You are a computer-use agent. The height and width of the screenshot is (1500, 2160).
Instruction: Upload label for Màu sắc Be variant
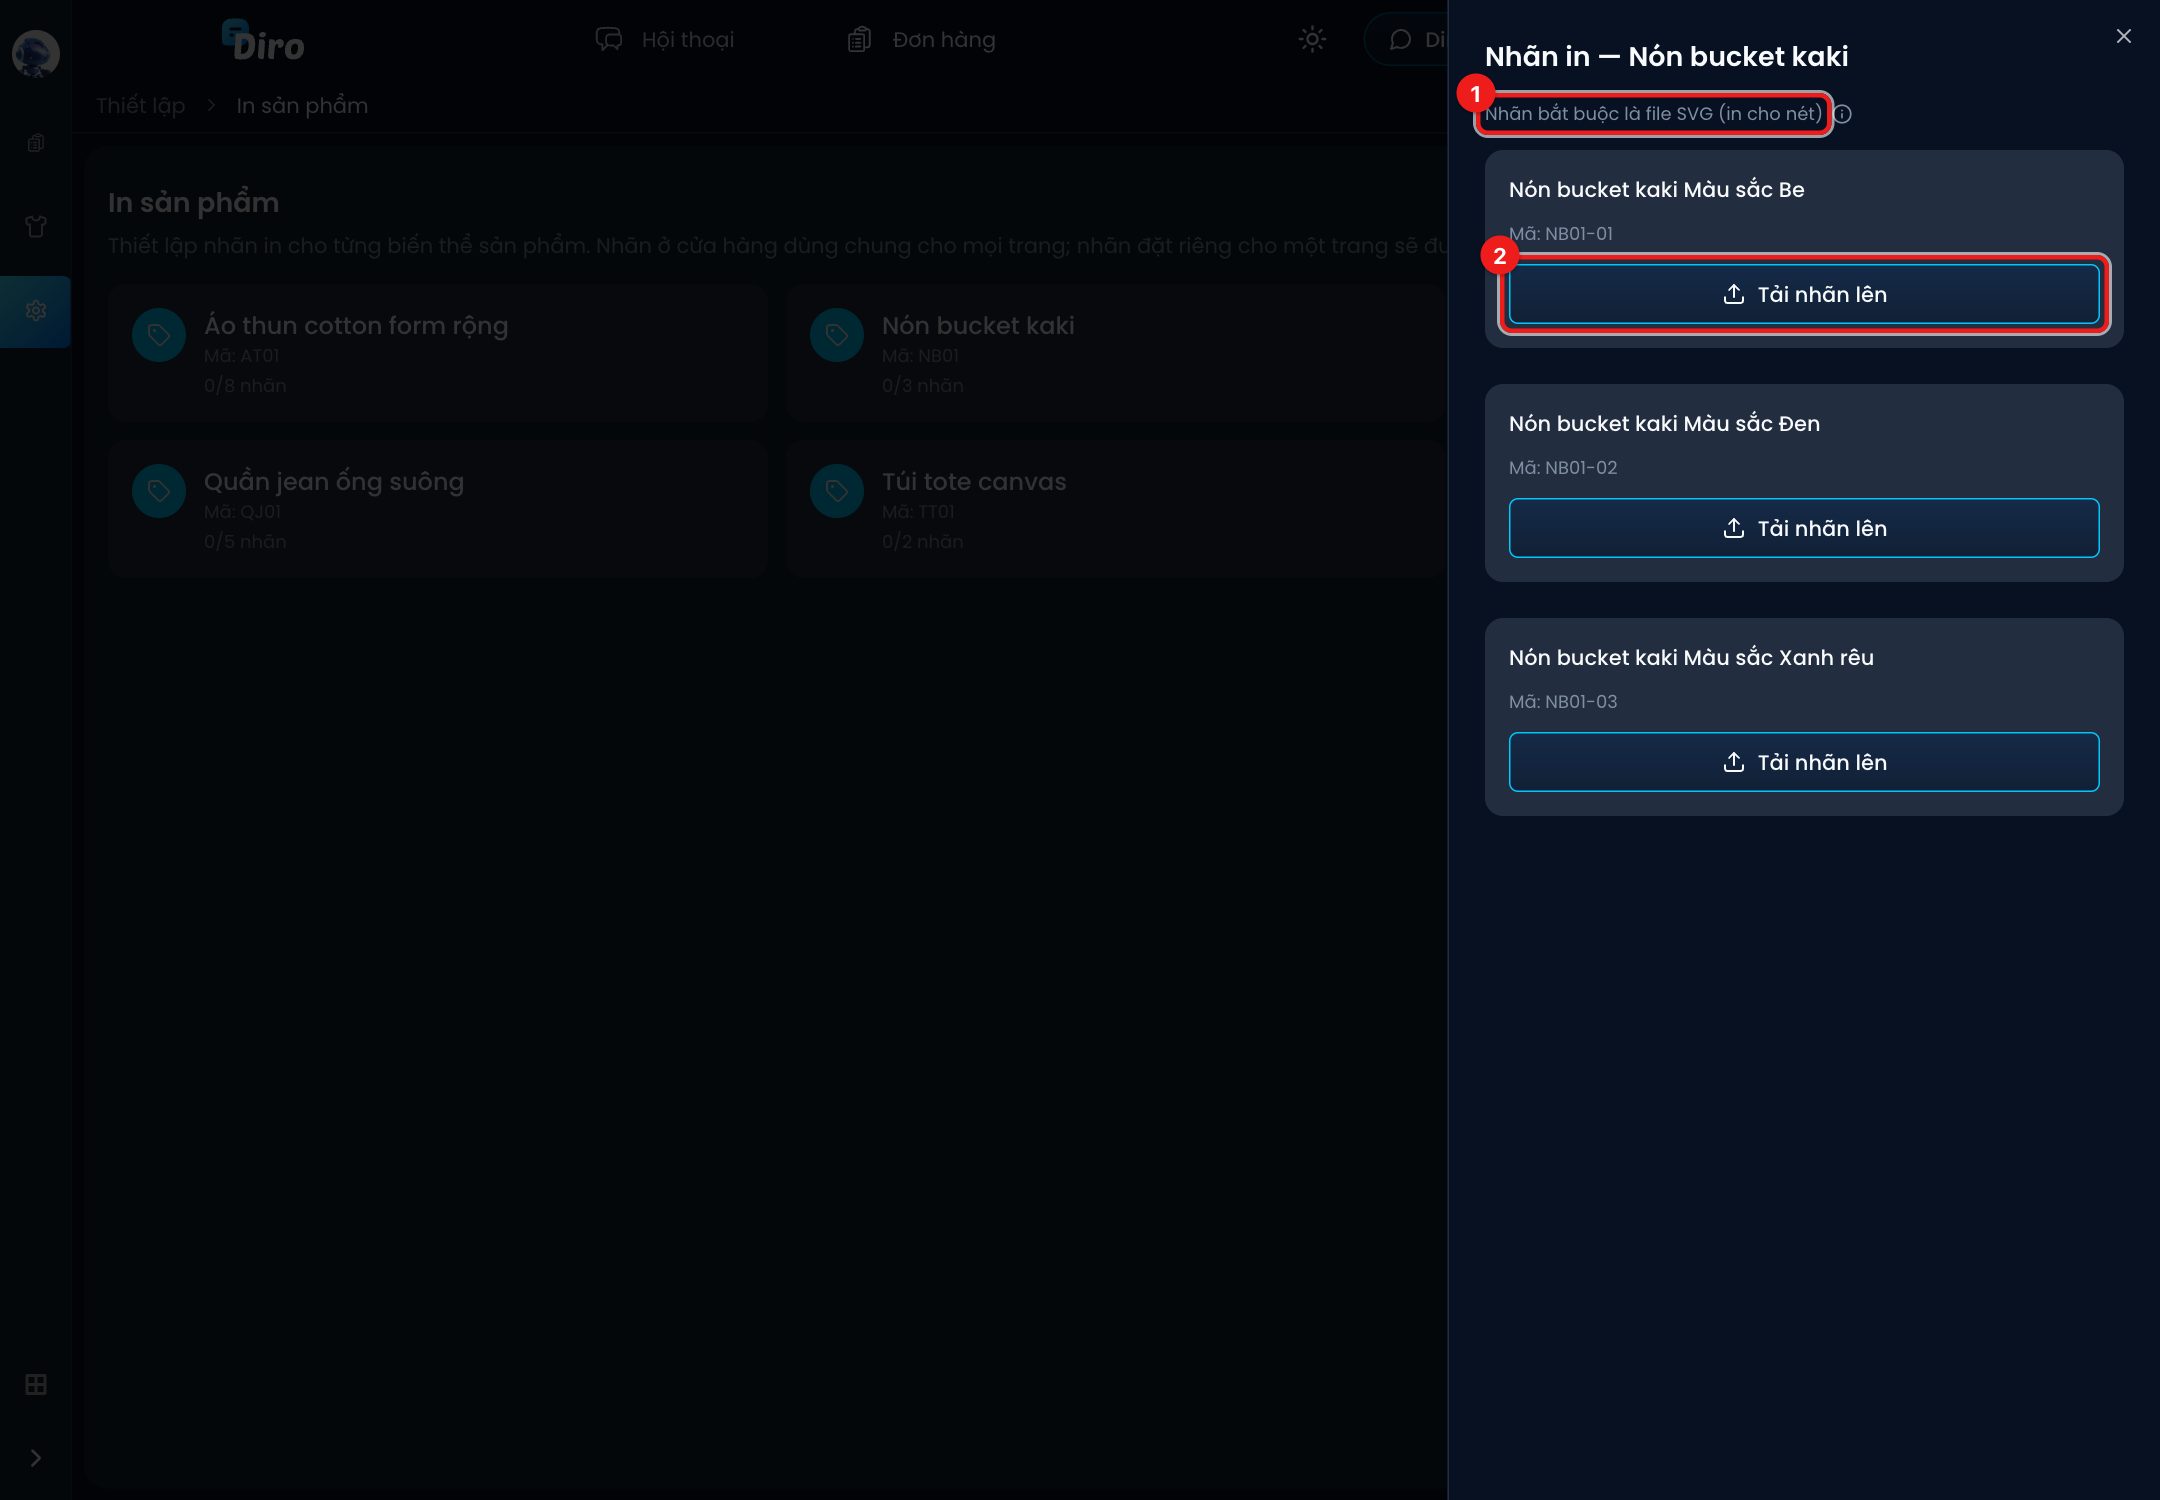click(1804, 294)
